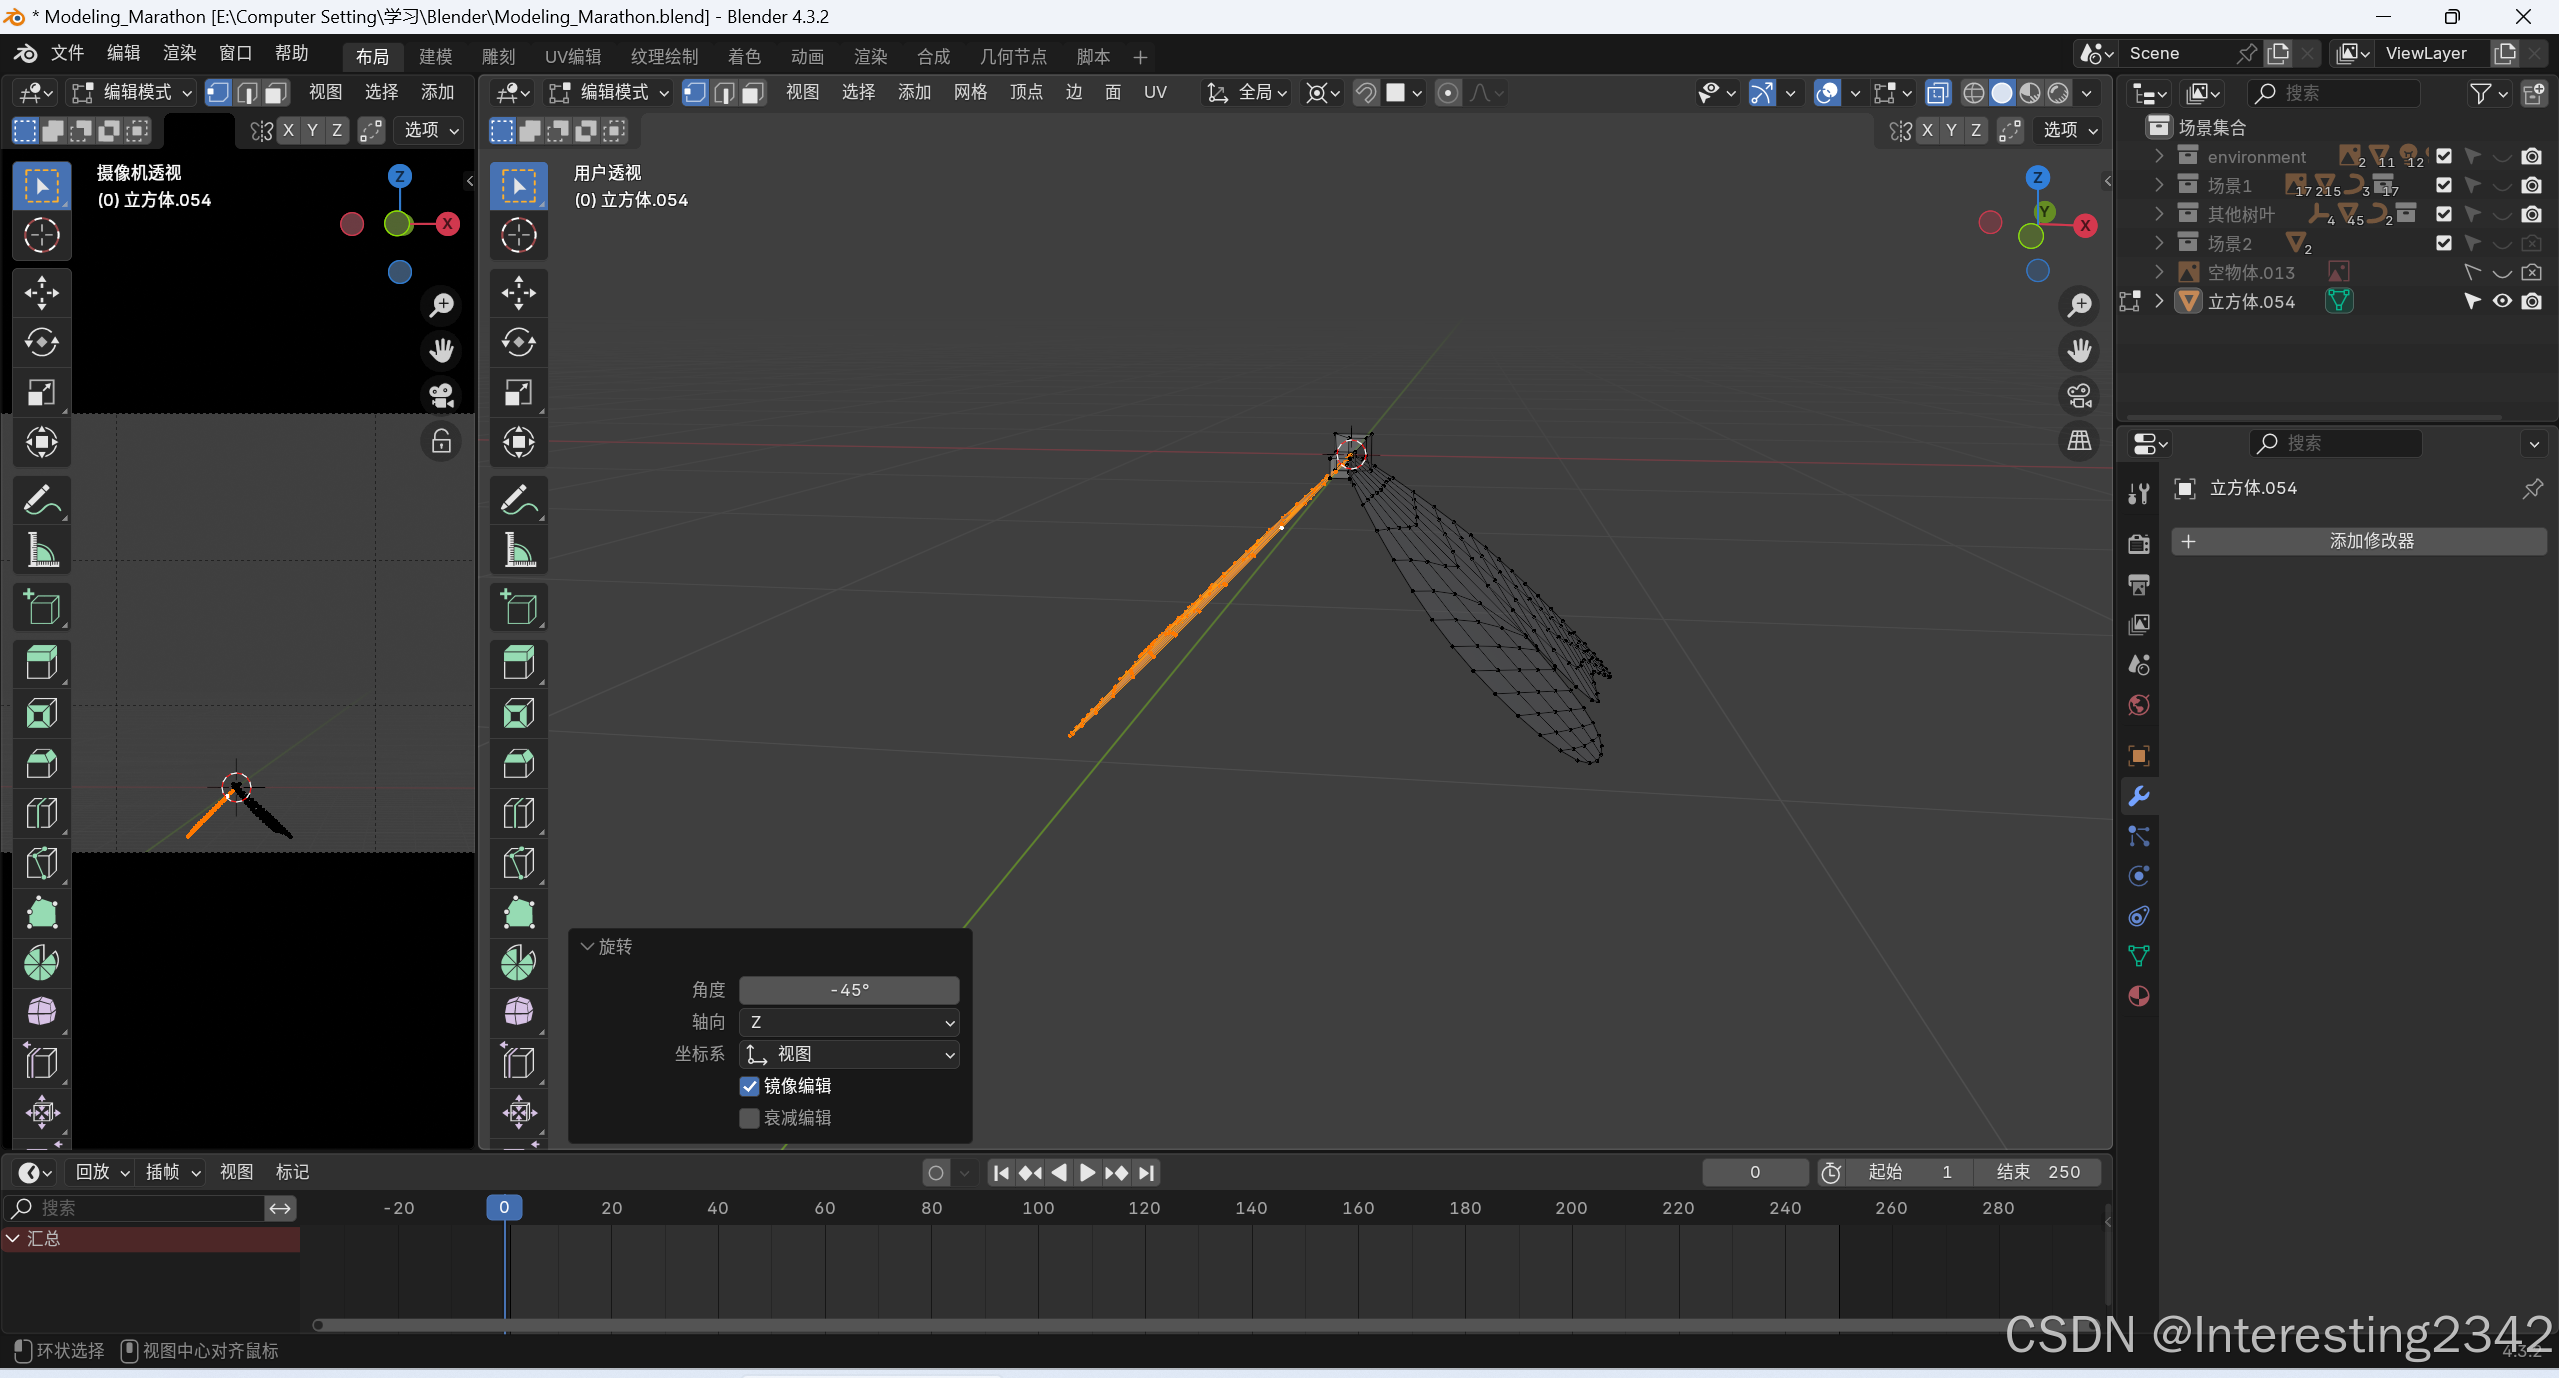Open the axis (轴向) Z dropdown

pos(849,1022)
